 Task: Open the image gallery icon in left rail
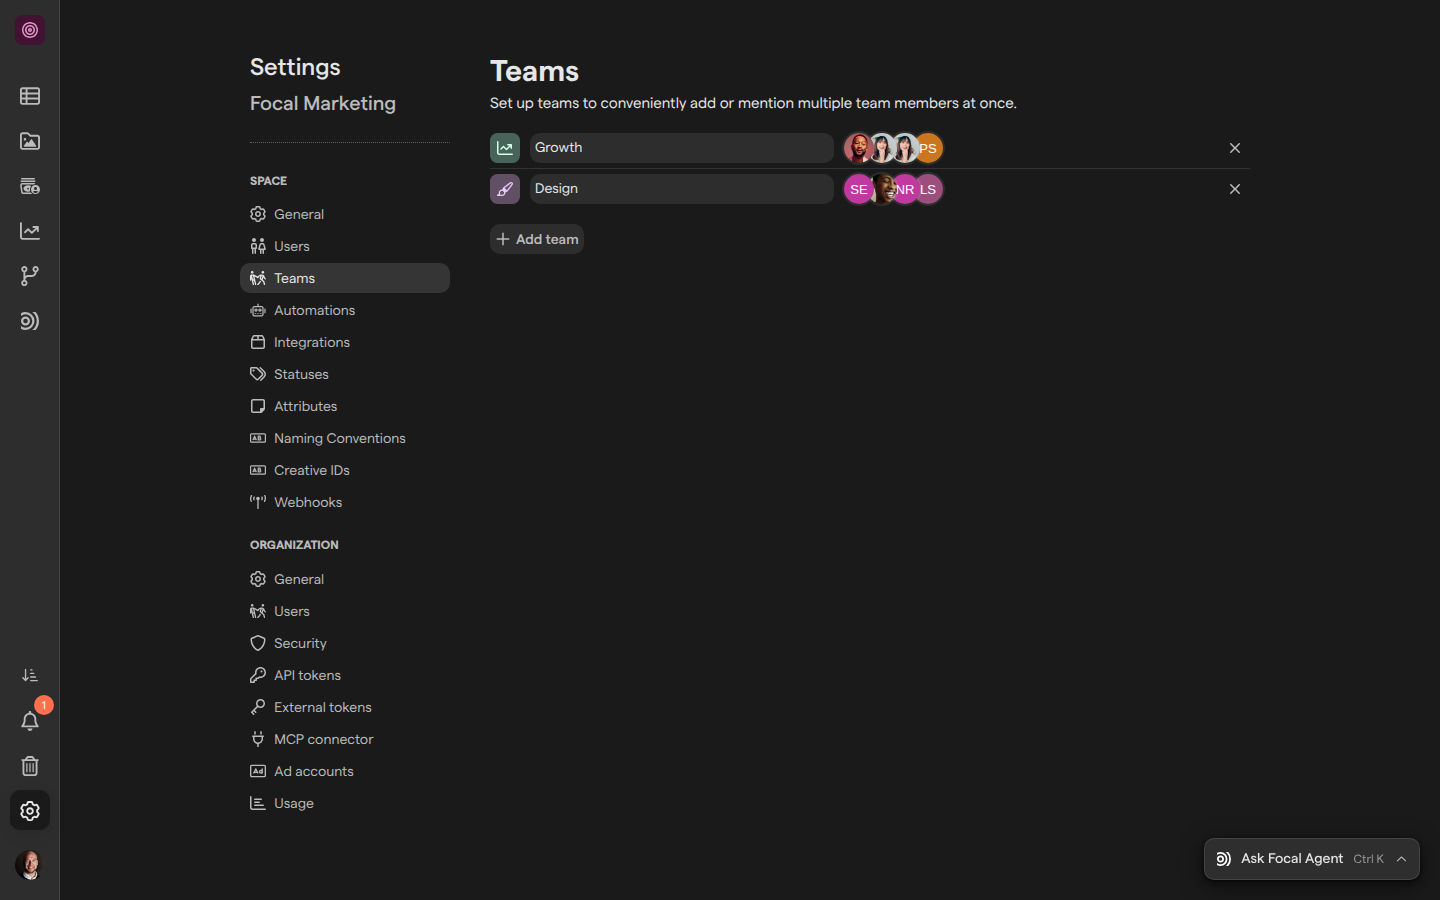tap(30, 141)
